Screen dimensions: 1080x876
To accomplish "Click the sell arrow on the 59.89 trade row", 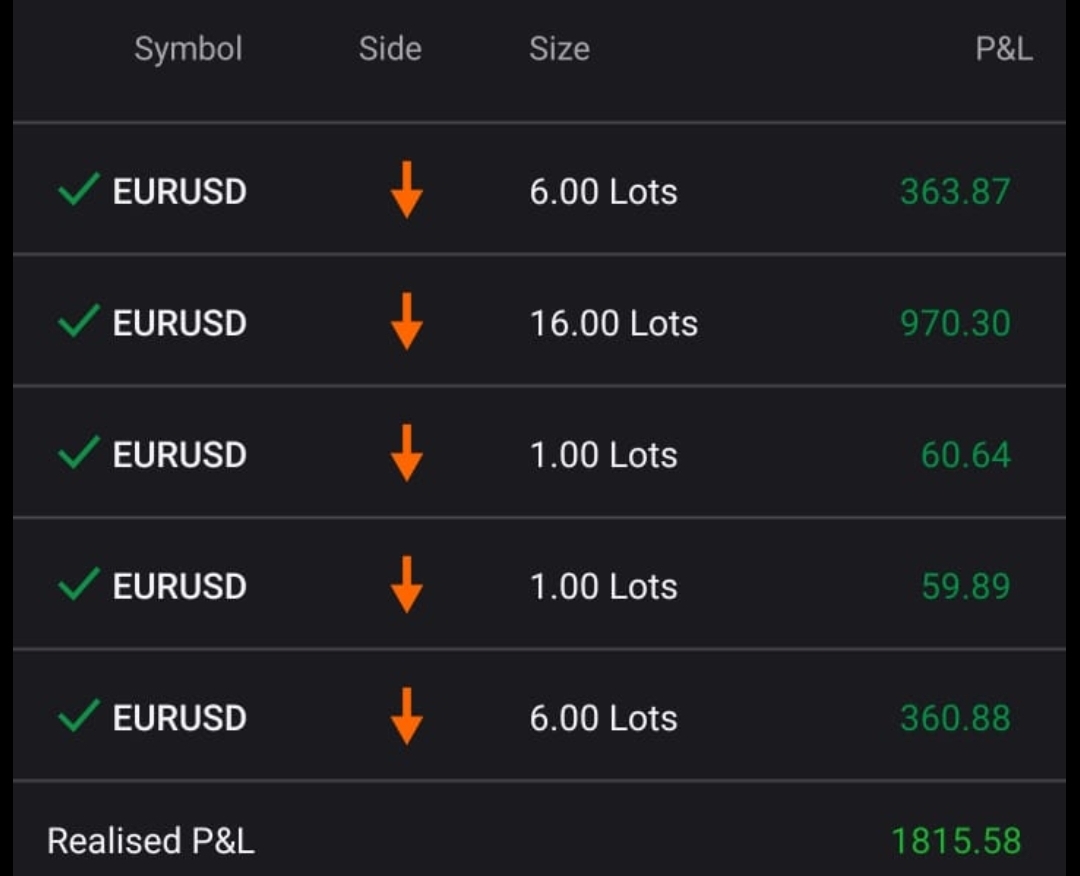I will [x=406, y=585].
